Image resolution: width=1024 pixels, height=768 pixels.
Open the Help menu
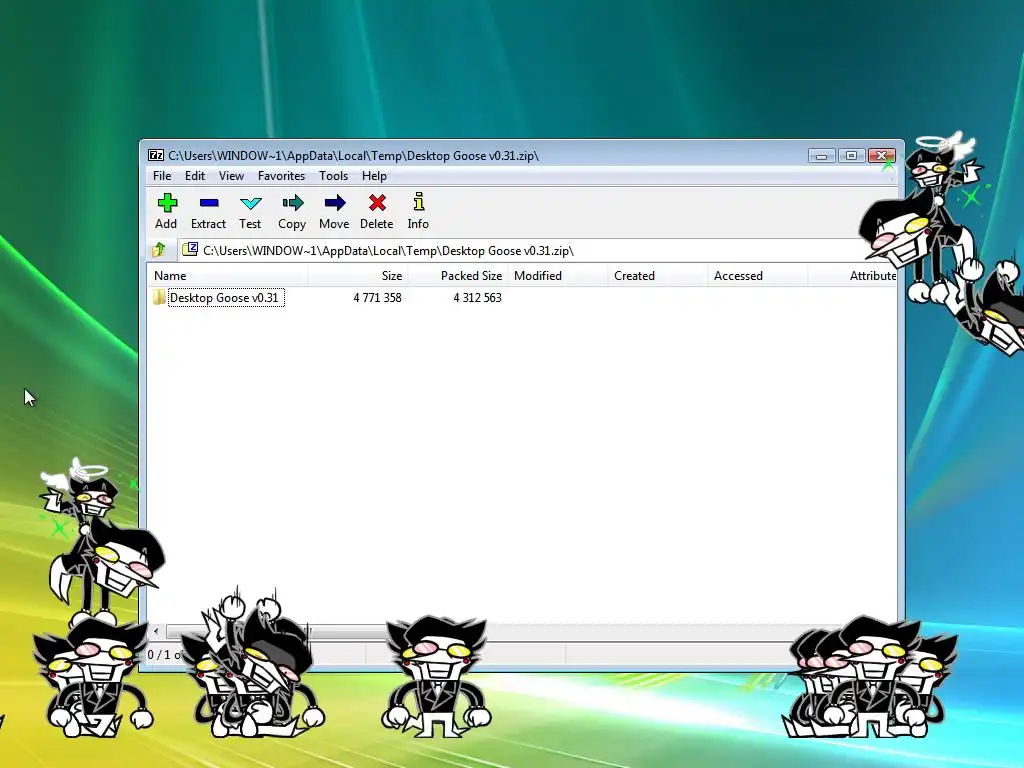pyautogui.click(x=374, y=176)
